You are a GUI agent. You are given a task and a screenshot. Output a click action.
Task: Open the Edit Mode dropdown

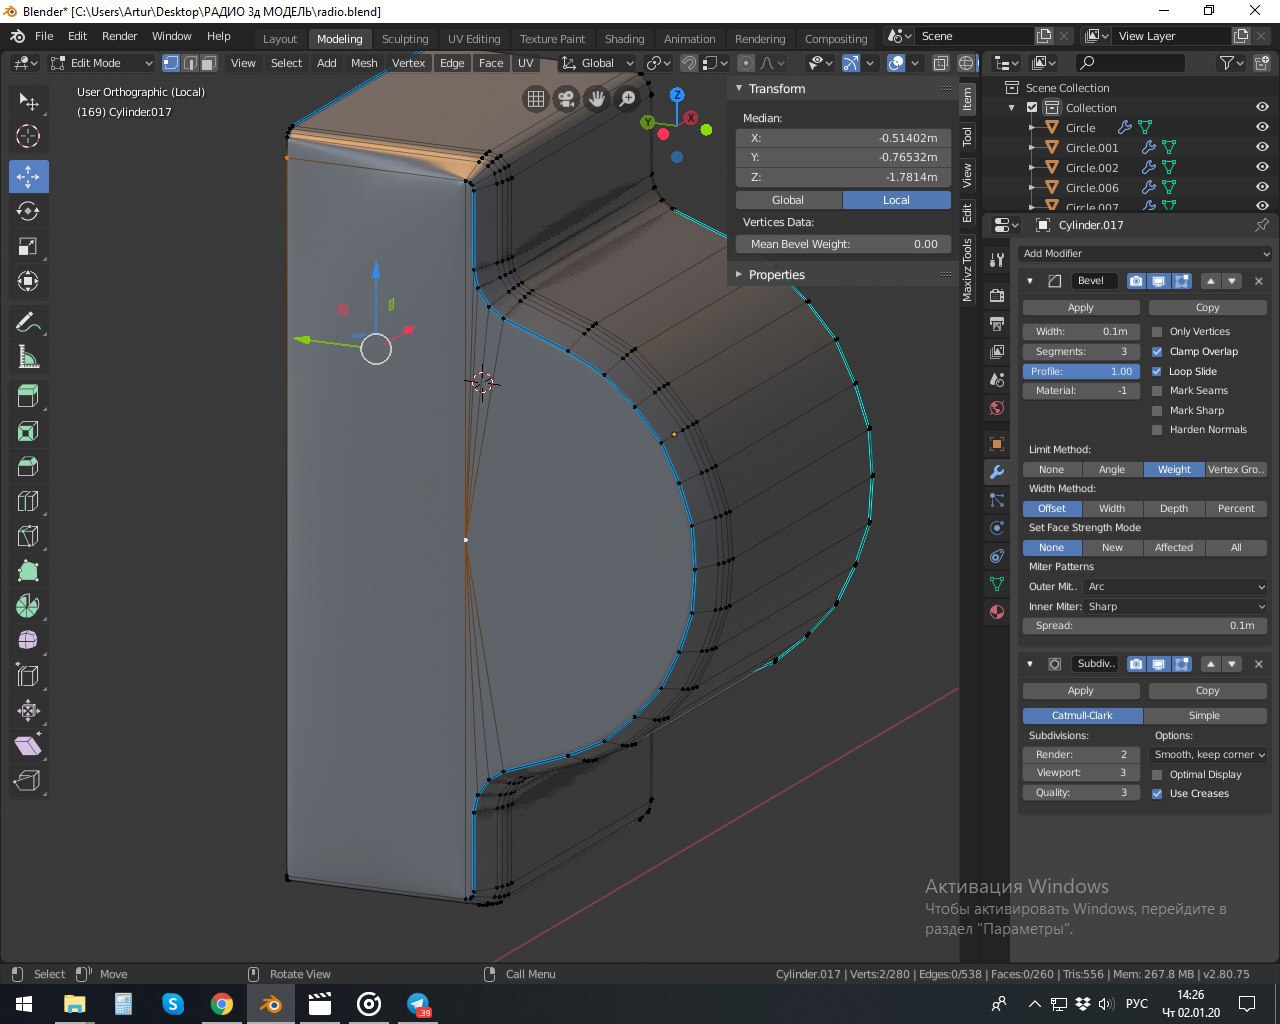tap(101, 63)
